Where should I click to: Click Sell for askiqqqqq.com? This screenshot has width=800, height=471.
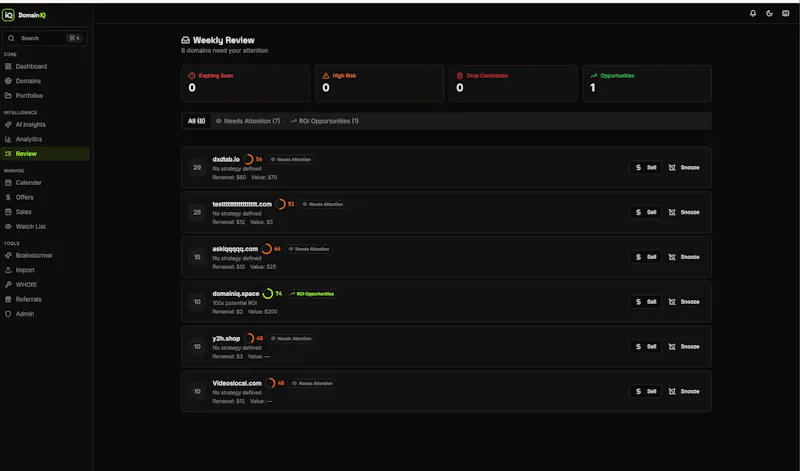pos(645,257)
